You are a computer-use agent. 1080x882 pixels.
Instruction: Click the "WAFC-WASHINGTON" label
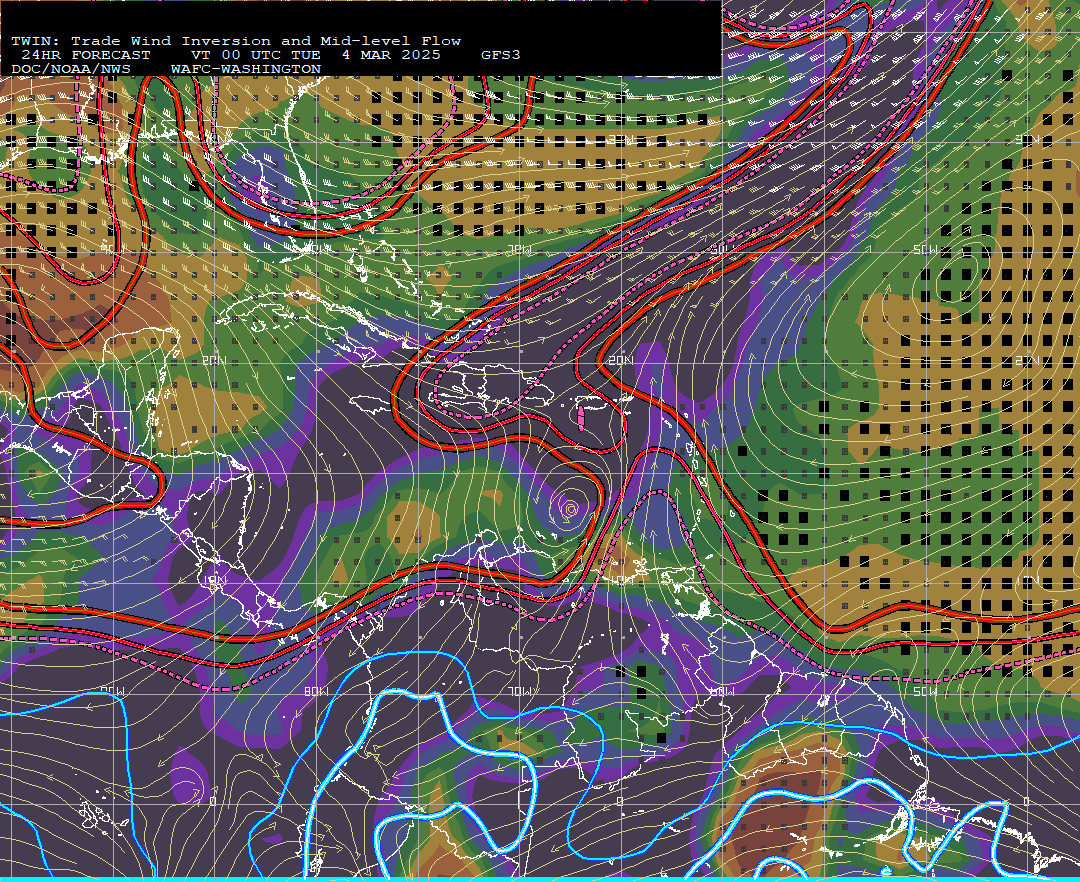(246, 70)
